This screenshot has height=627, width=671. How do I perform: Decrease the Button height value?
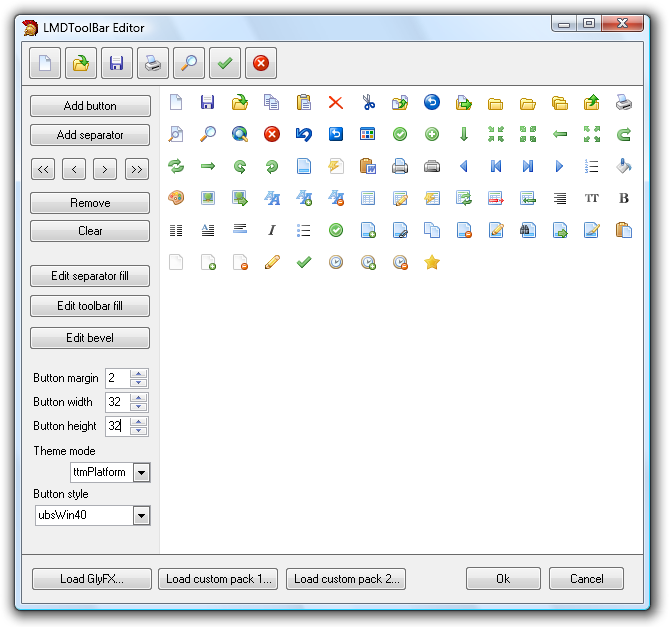139,431
